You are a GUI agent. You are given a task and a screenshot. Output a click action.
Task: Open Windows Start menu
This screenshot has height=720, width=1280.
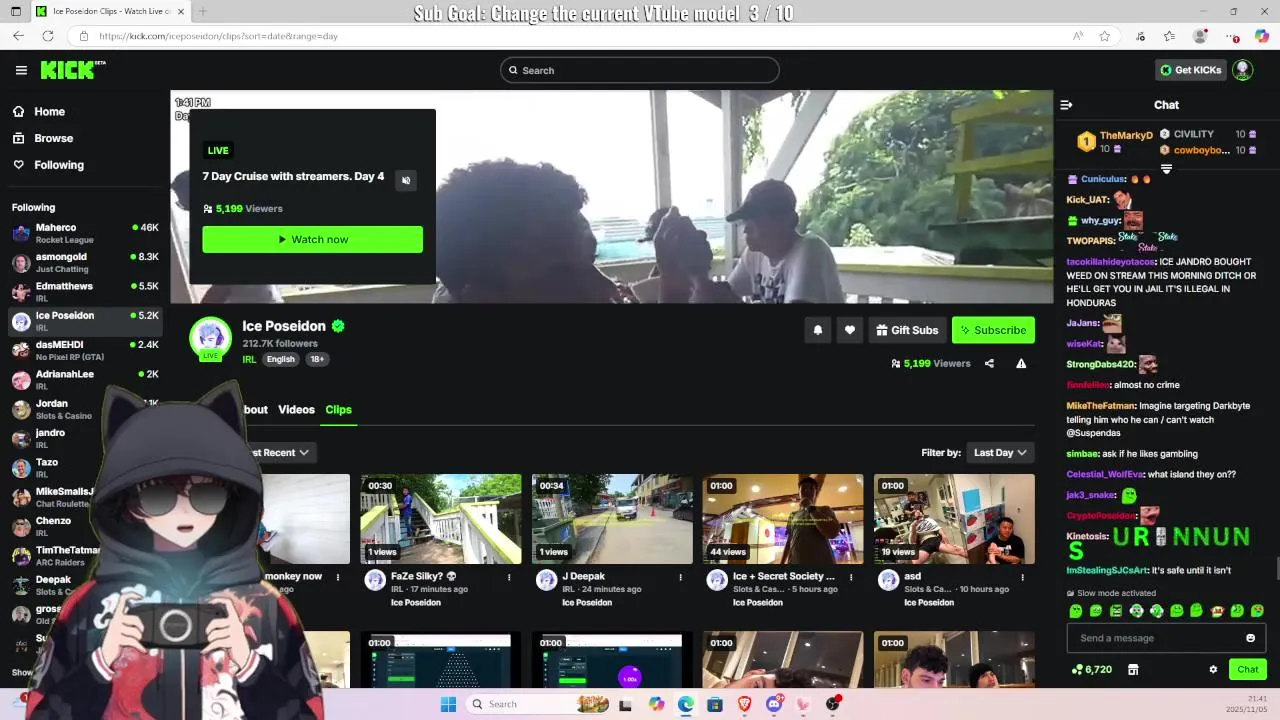click(448, 704)
